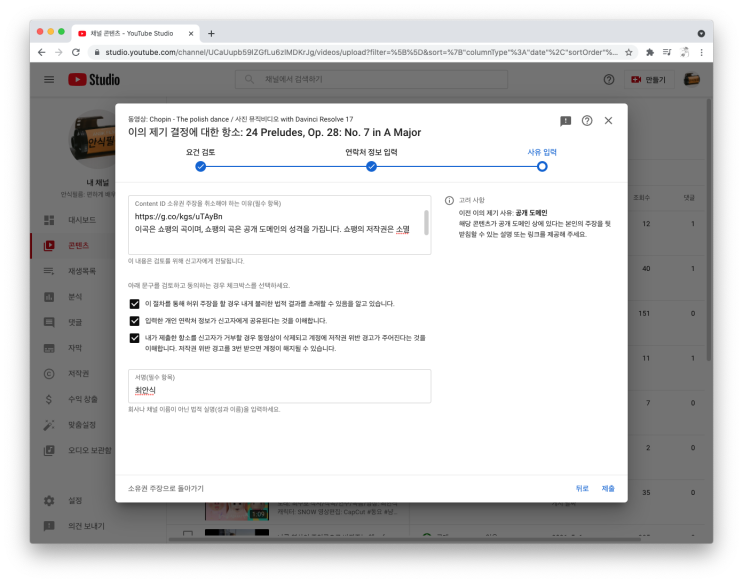Click the page vertical scrollbar on the right
Screen dimensions: 743x583
(709, 230)
